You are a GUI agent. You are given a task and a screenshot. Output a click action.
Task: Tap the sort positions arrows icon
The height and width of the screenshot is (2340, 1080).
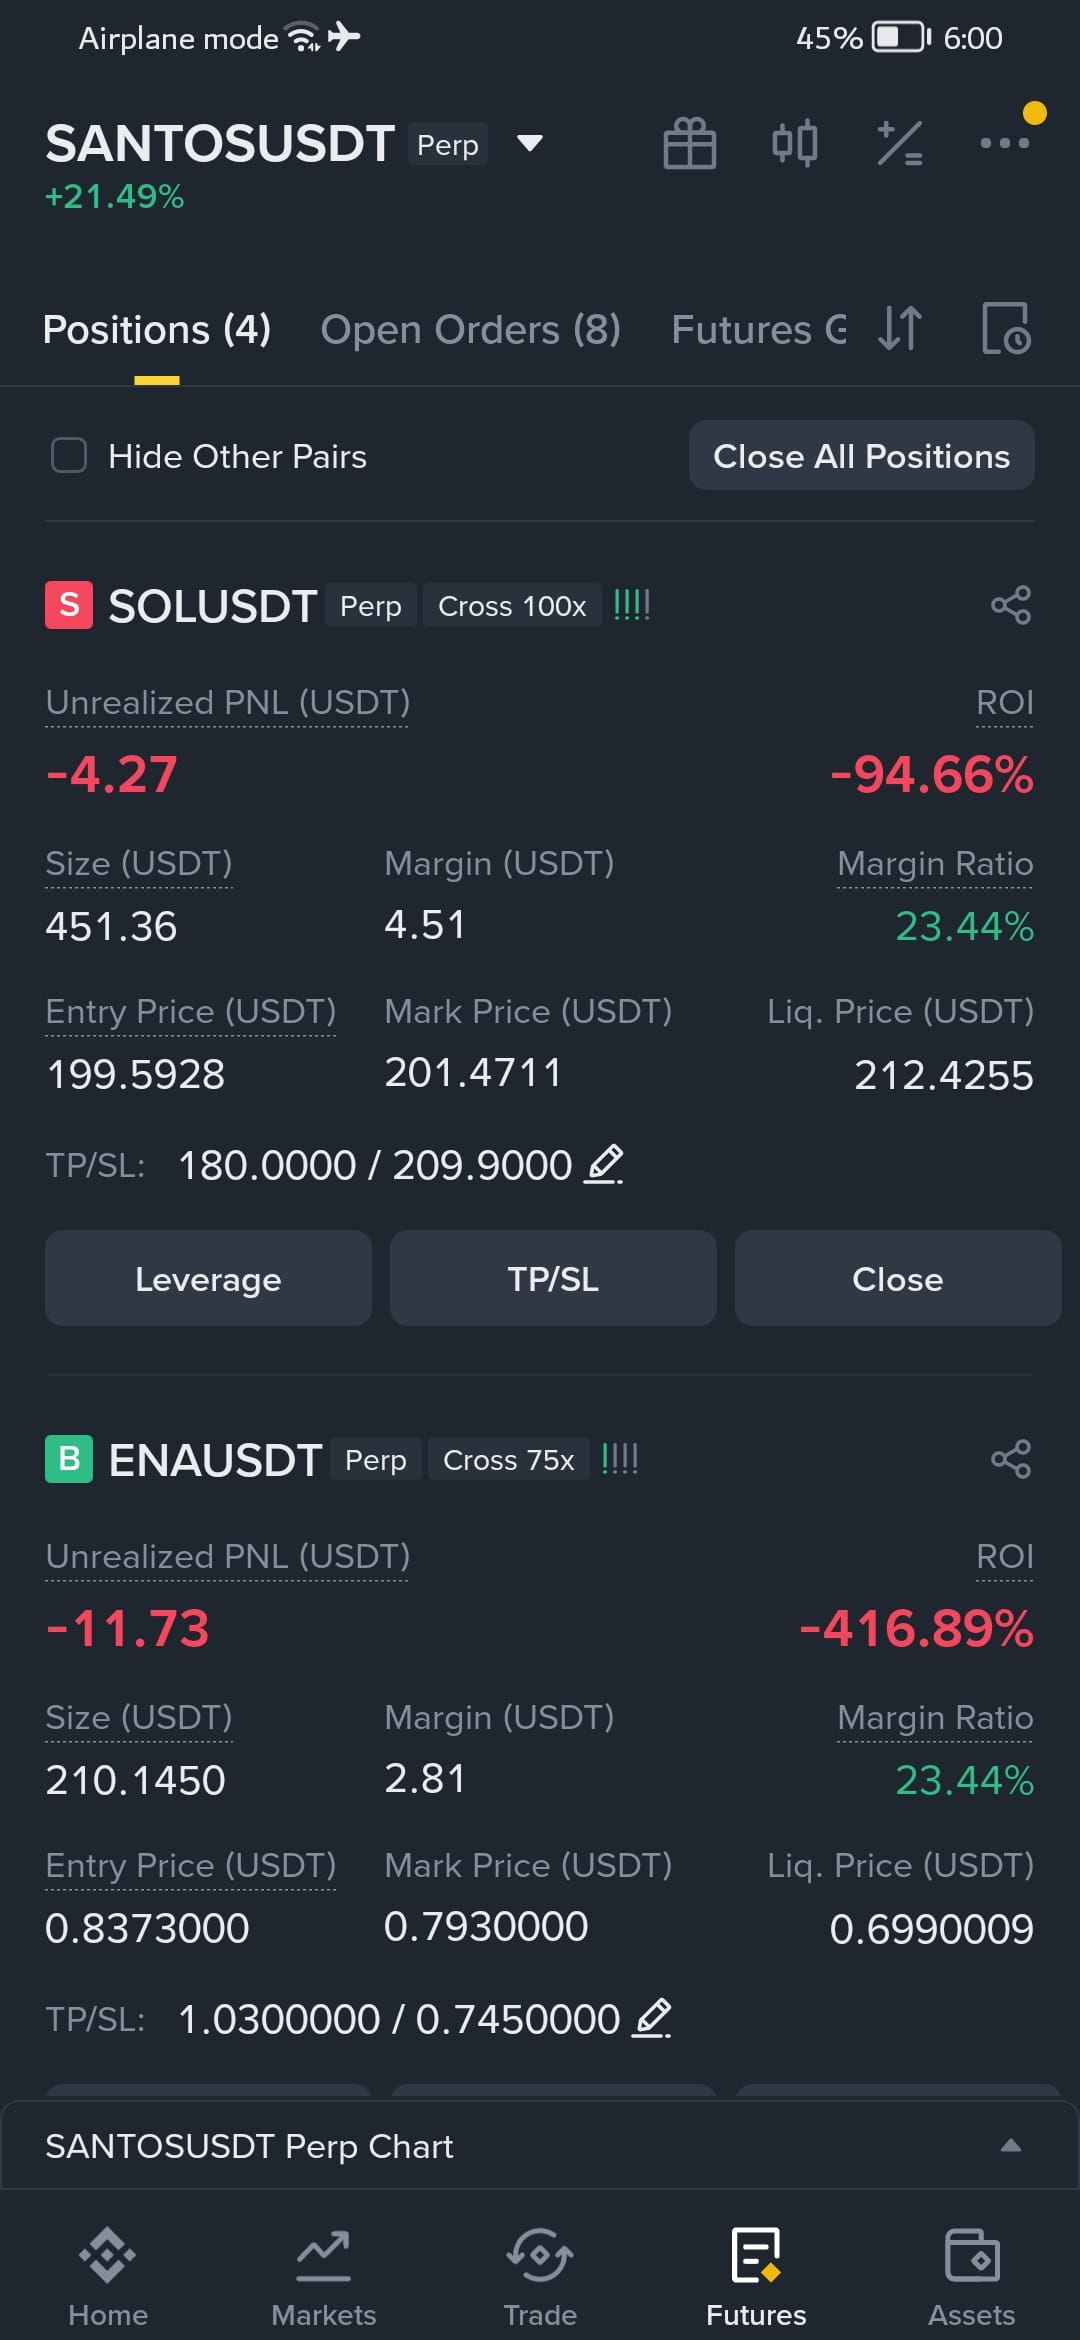[x=900, y=328]
